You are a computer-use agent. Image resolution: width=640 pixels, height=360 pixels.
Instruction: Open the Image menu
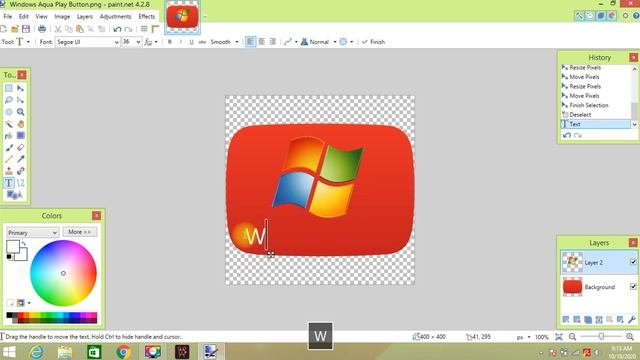tap(62, 16)
